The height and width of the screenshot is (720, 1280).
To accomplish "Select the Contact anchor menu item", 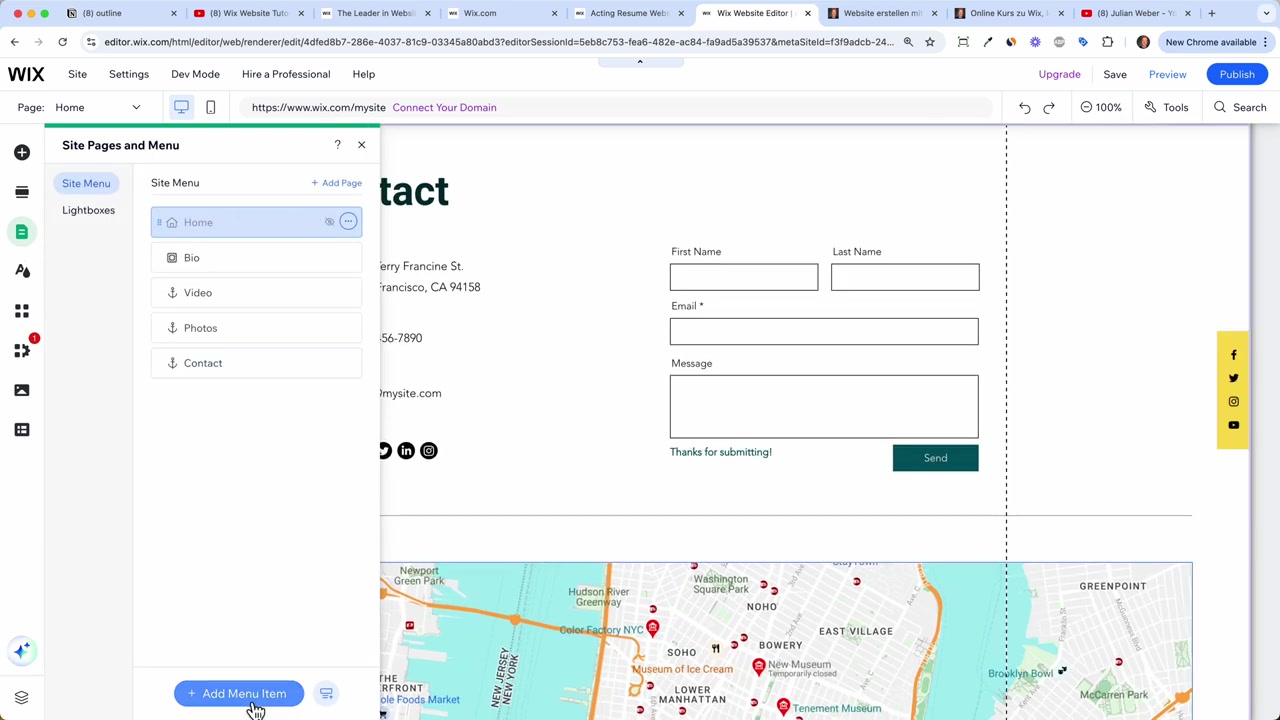I will [x=256, y=363].
